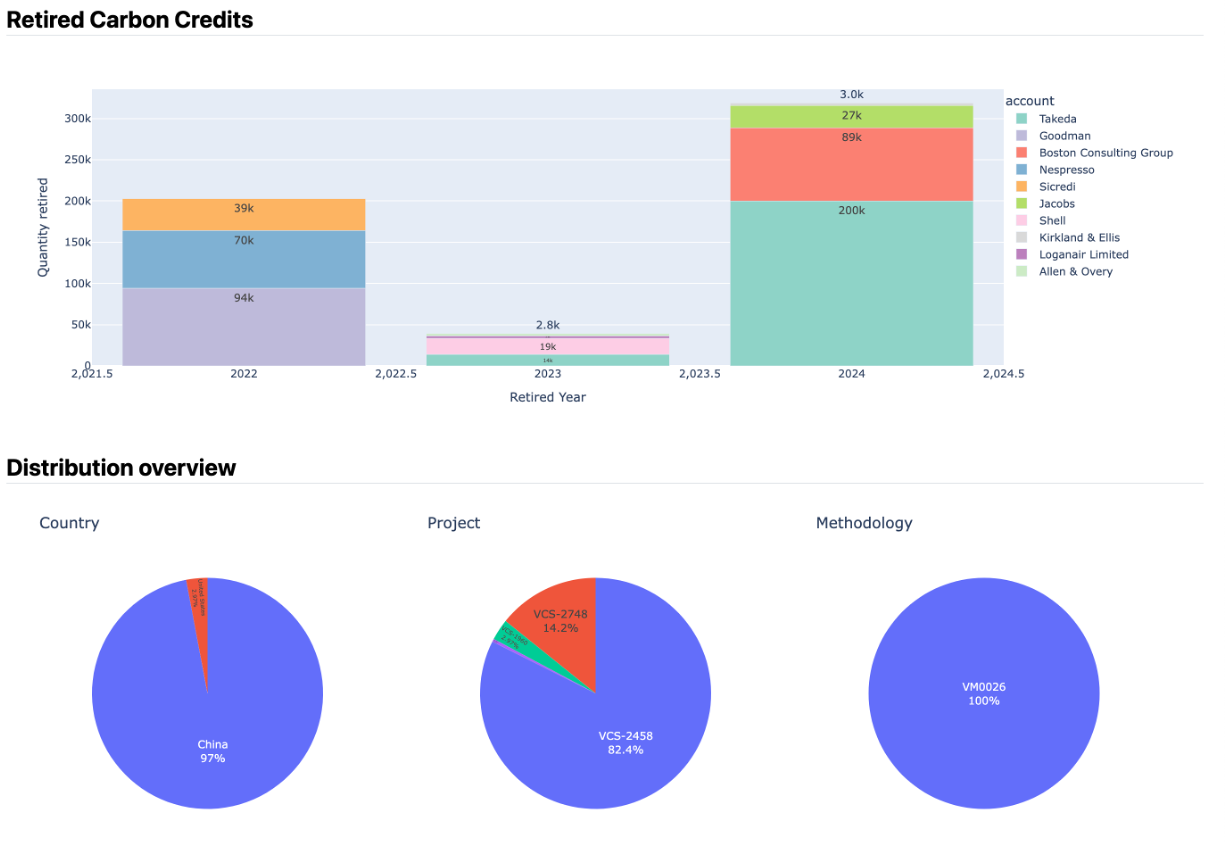Click the 39k Sicredi bar segment
The width and height of the screenshot is (1226, 842).
point(243,214)
